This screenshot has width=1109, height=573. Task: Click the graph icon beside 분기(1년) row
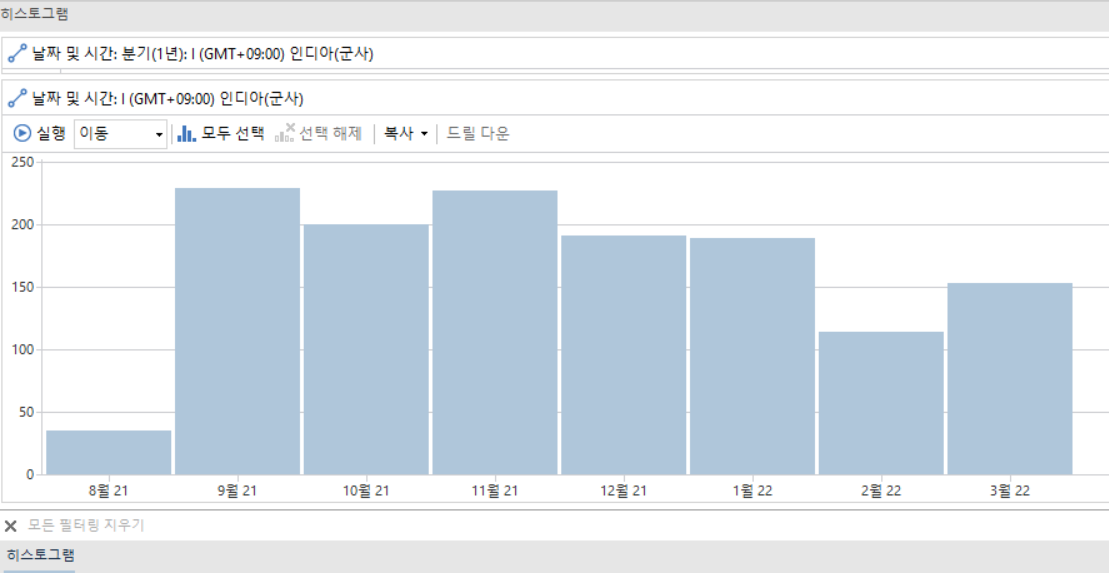pos(17,54)
